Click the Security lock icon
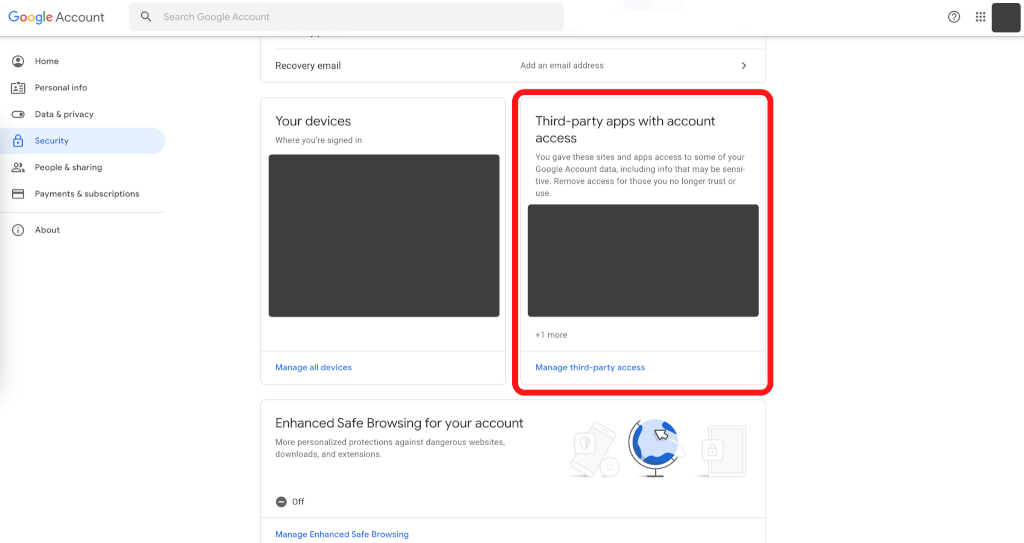 point(18,141)
